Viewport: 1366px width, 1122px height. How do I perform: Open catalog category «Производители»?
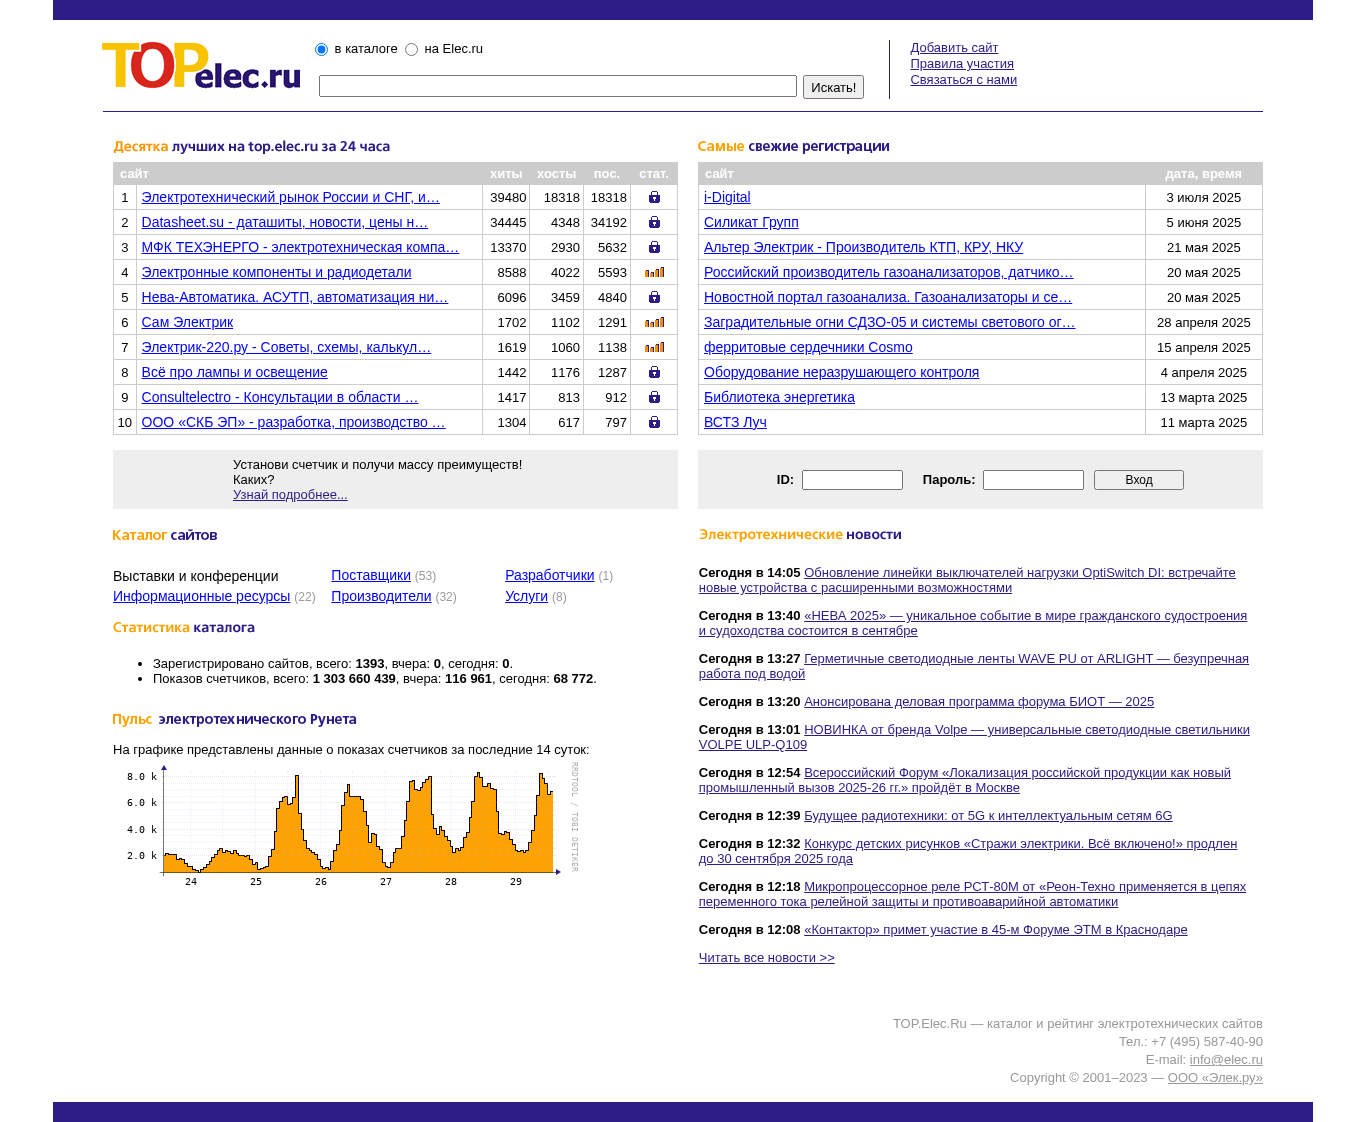pos(381,596)
